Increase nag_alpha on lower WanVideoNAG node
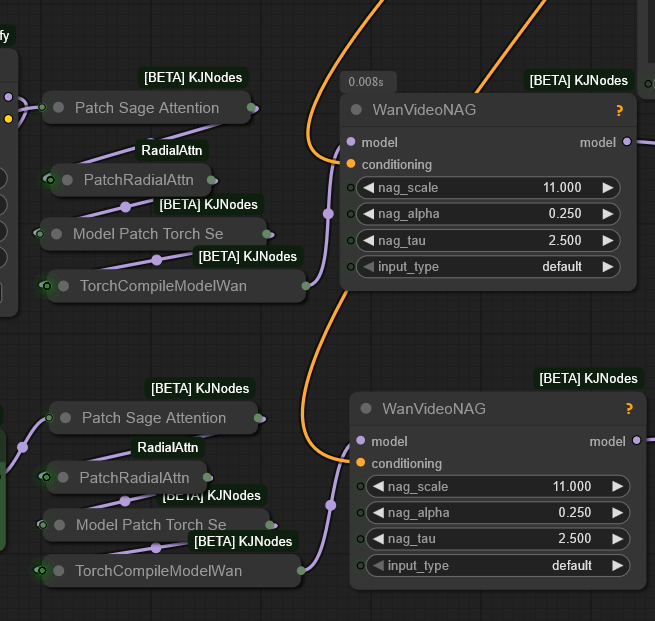The image size is (655, 621). [x=617, y=513]
